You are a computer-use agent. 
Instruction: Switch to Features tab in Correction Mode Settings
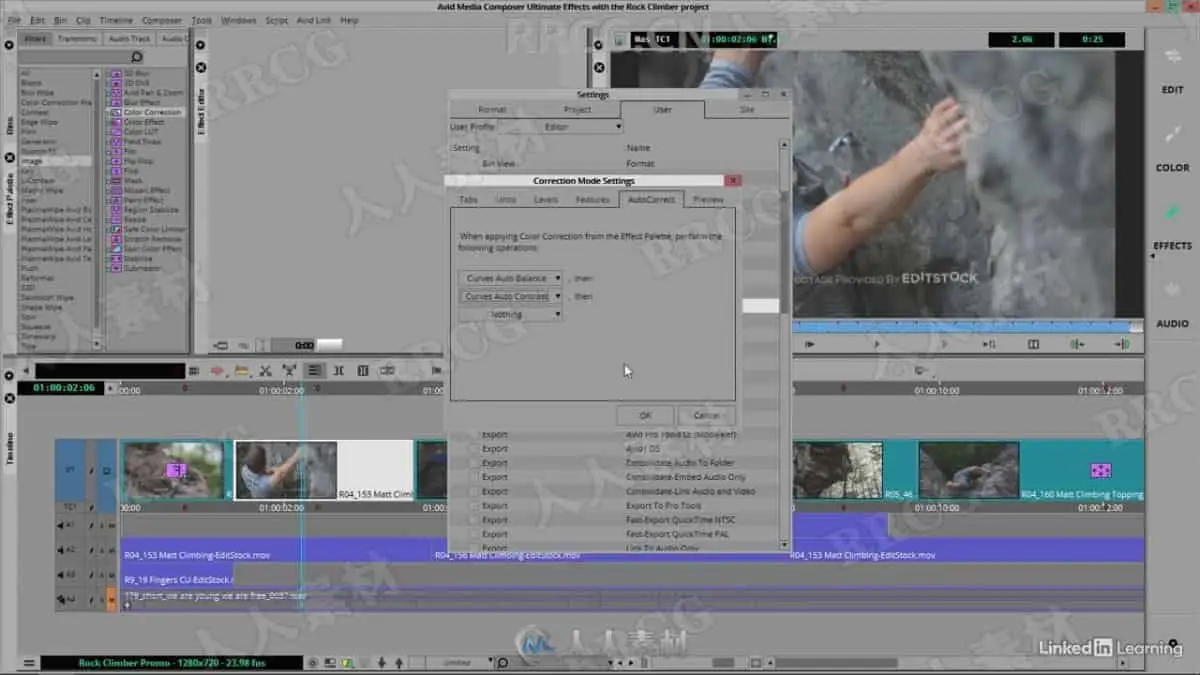(x=592, y=200)
